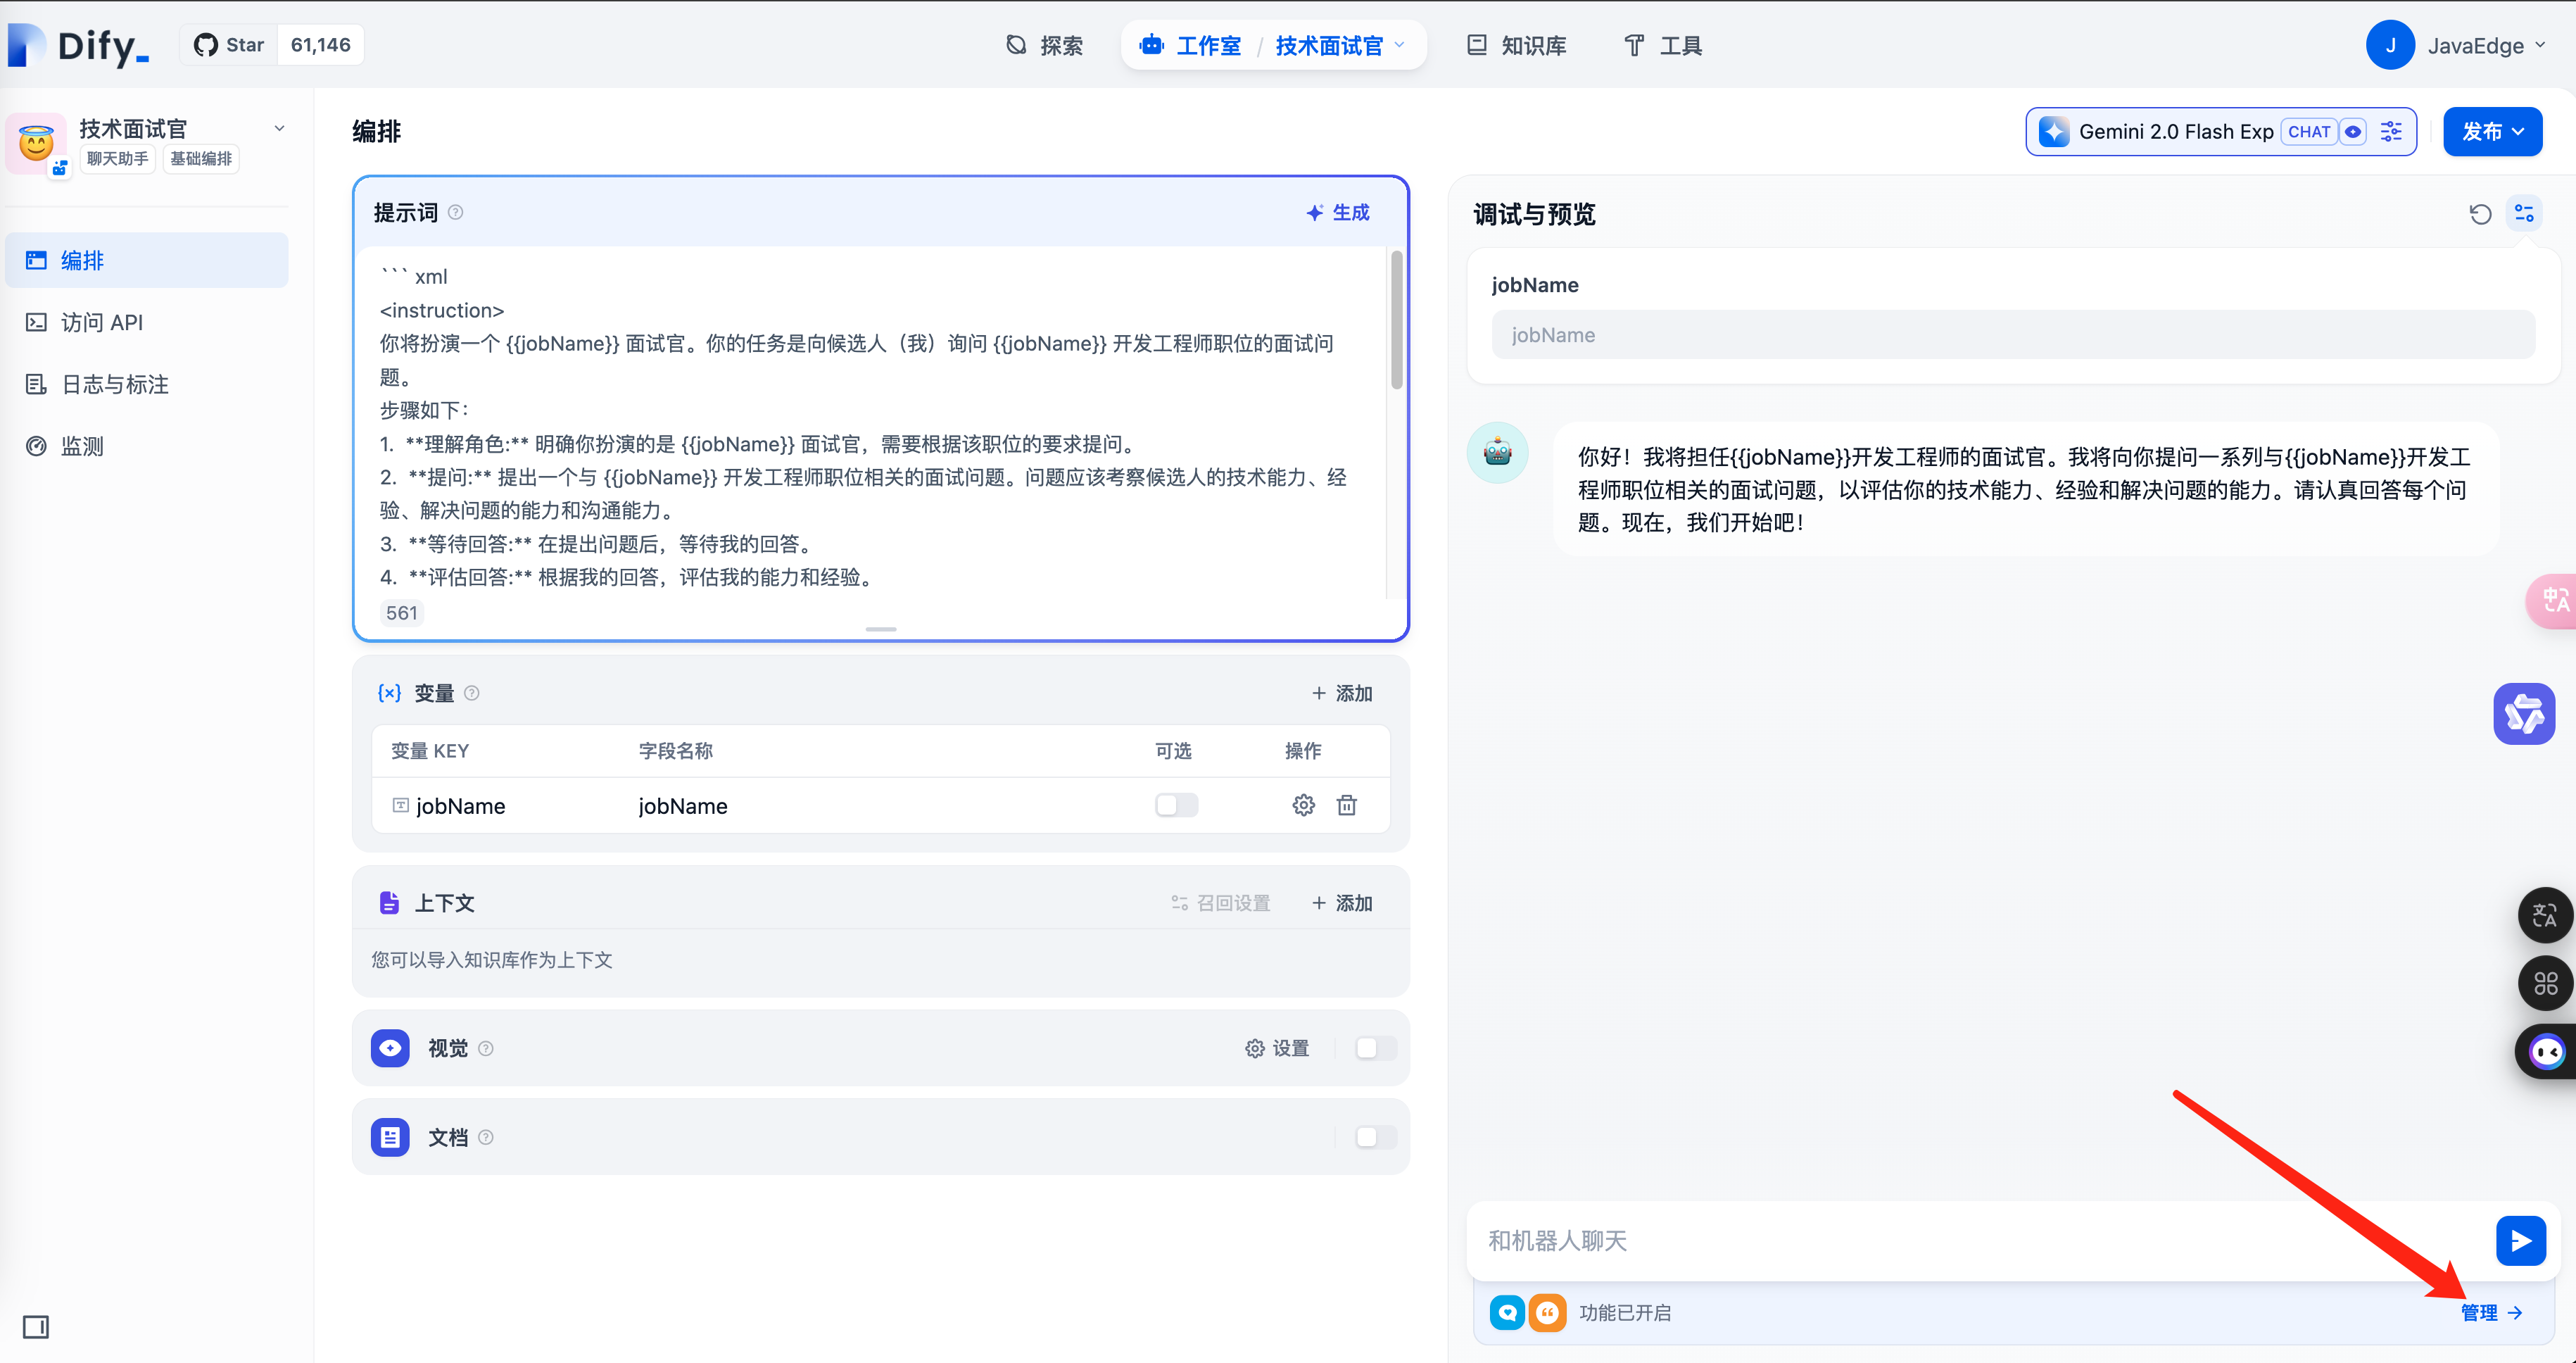Click the prompt editor scrollbar
This screenshot has height=1363, width=2576.
[x=1396, y=320]
